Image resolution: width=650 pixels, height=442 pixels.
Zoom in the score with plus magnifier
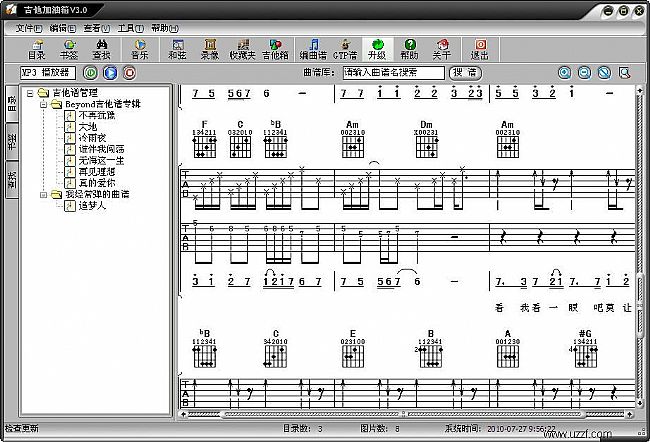(x=564, y=73)
